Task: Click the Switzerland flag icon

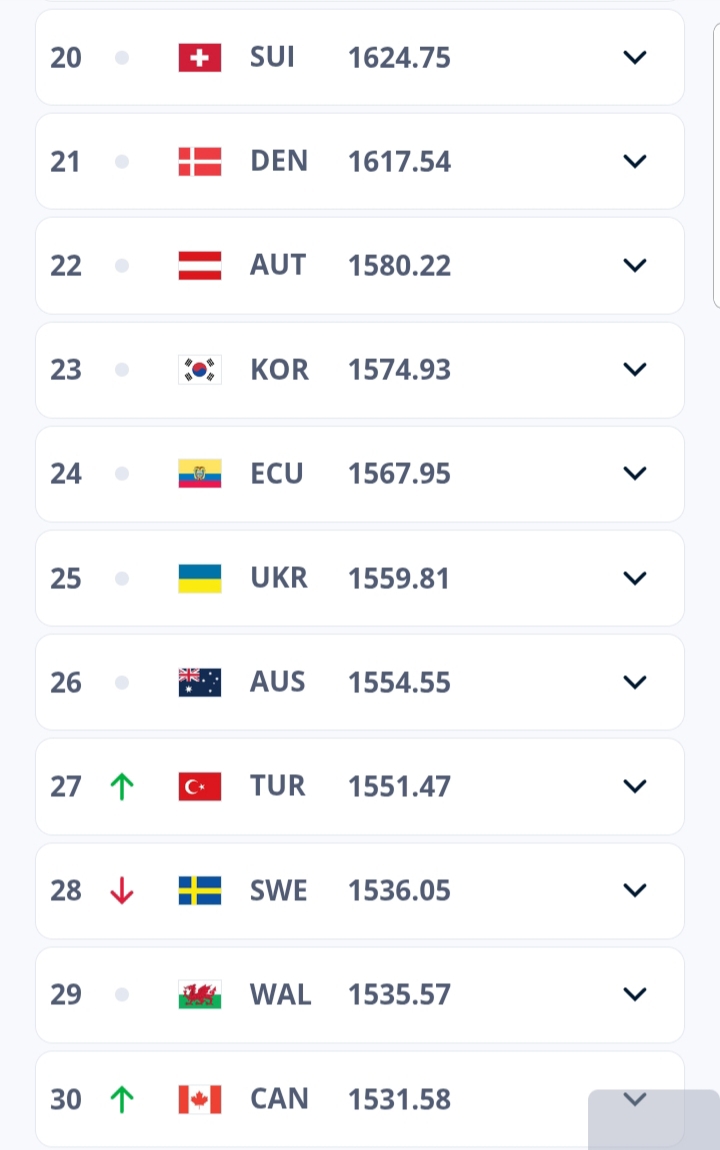Action: (200, 58)
